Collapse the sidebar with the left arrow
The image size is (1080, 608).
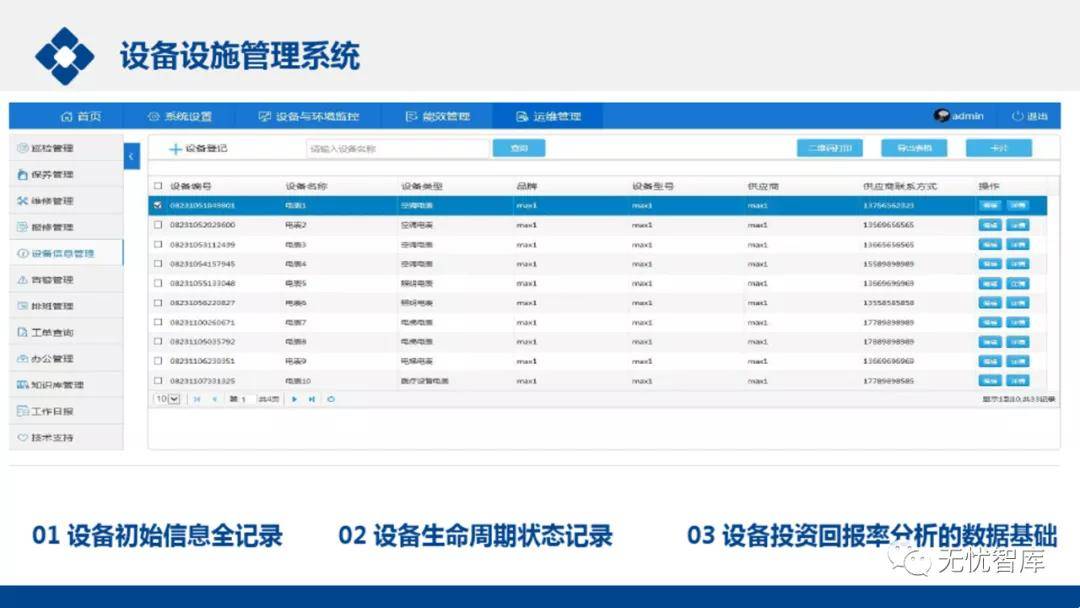(132, 157)
